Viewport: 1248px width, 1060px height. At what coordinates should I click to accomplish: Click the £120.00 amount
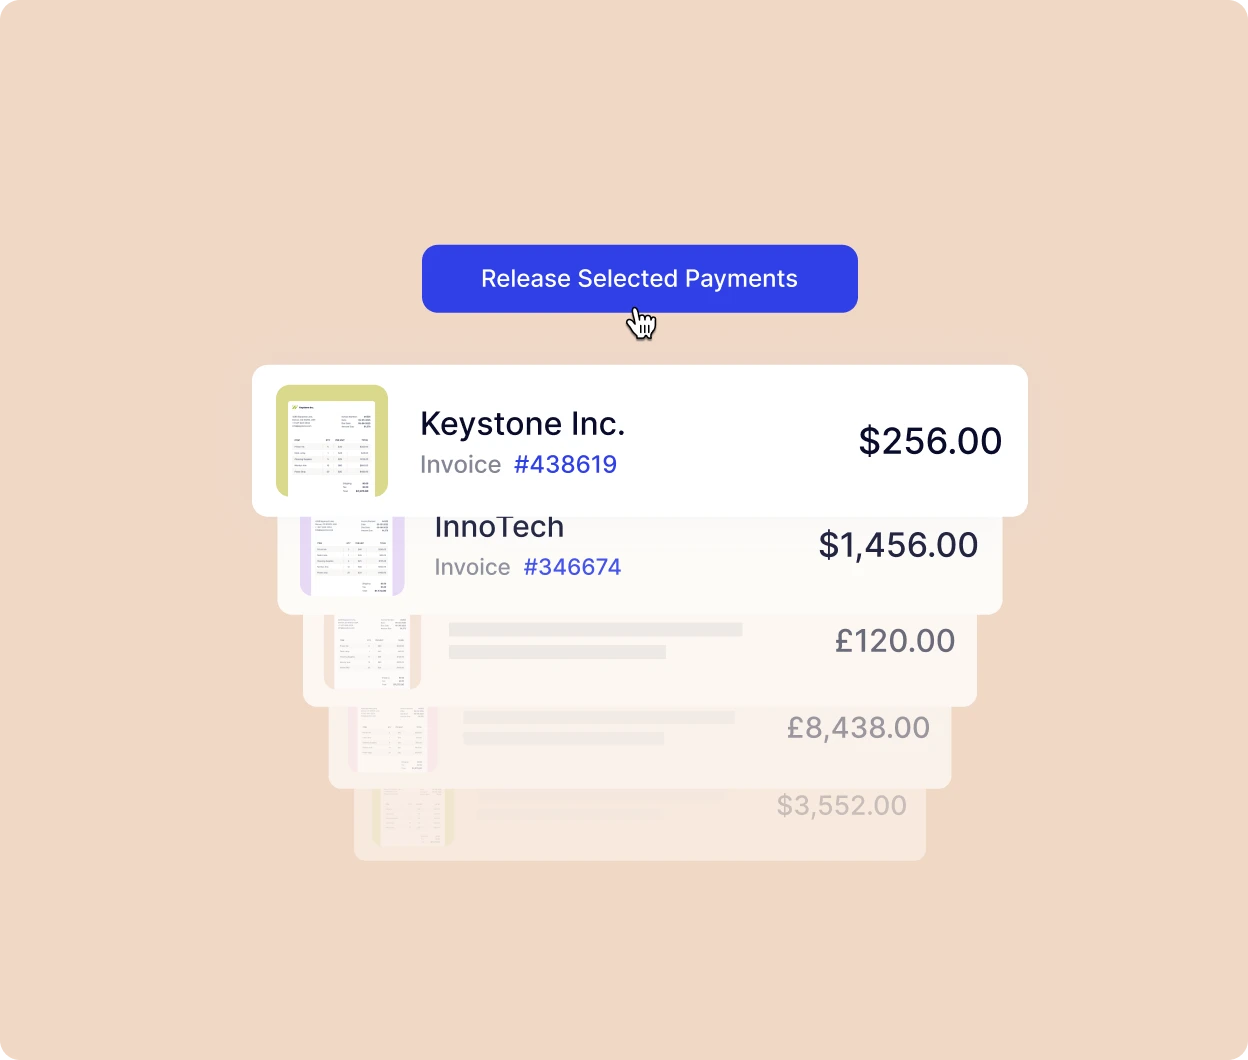click(x=894, y=641)
